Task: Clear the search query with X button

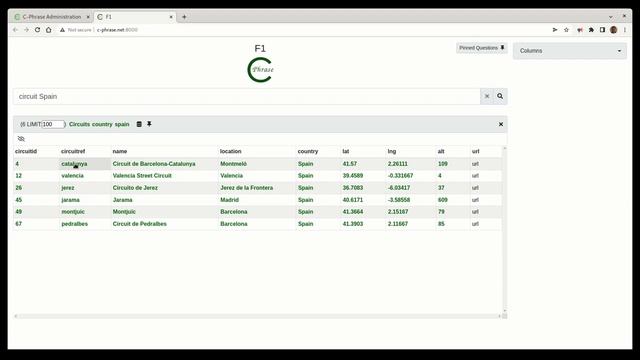Action: (x=487, y=96)
